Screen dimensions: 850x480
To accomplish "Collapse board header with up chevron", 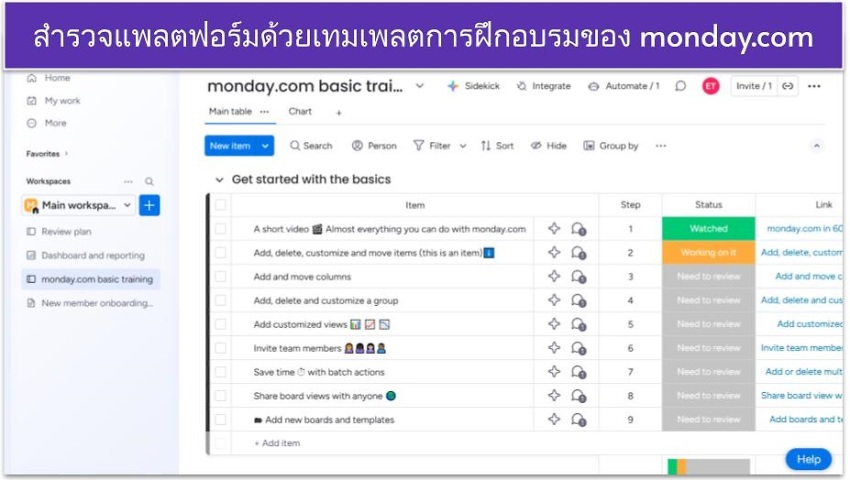I will click(x=816, y=146).
